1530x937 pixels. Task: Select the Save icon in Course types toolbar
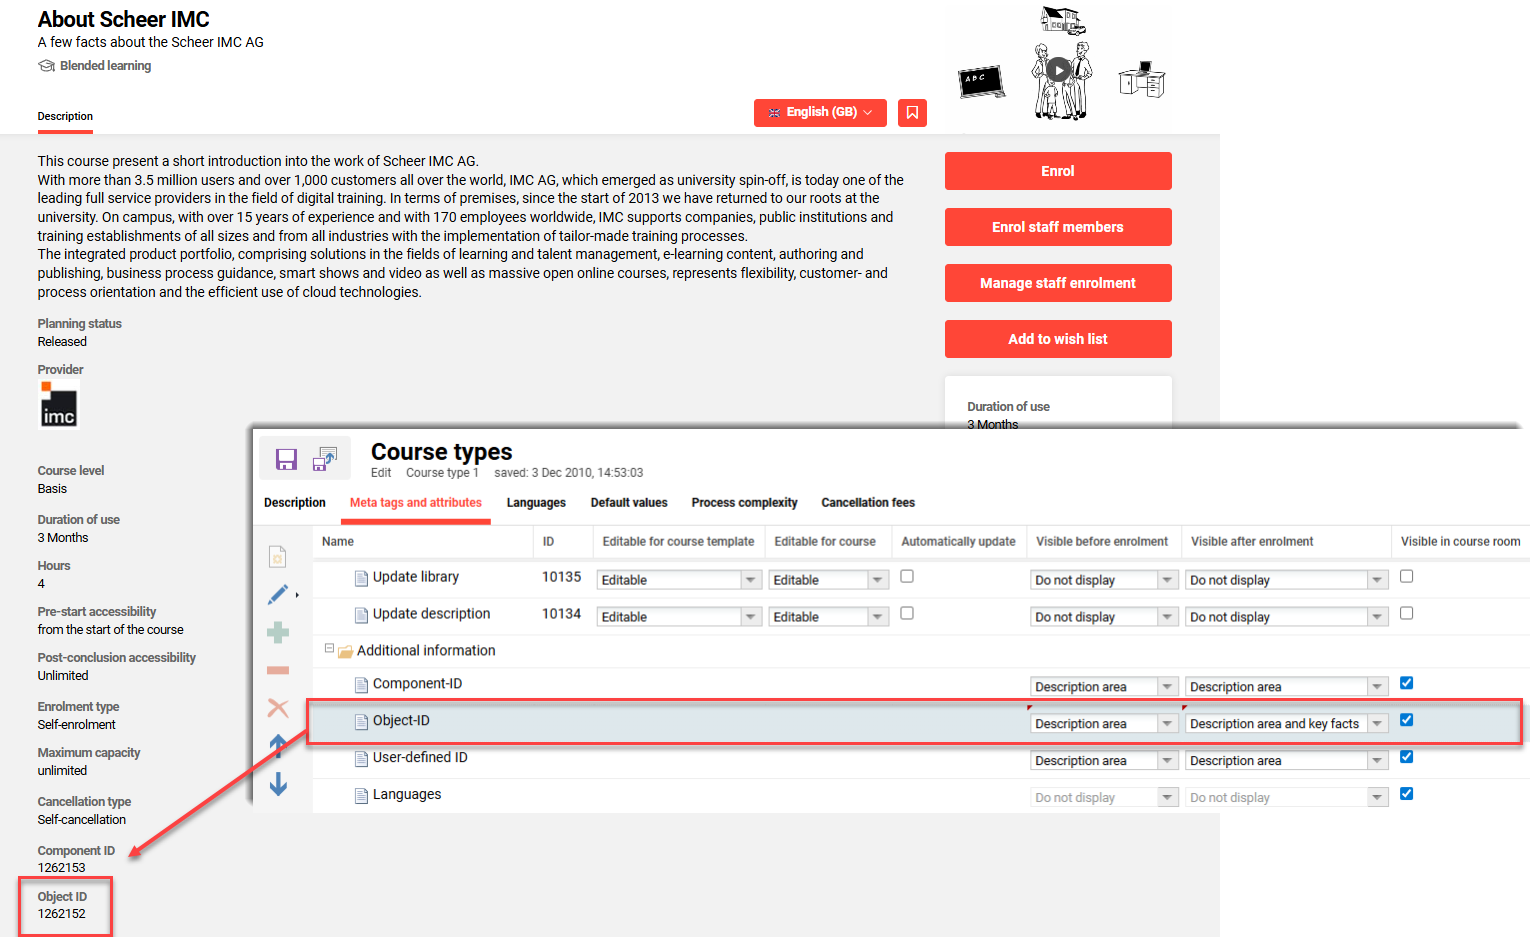click(x=286, y=459)
